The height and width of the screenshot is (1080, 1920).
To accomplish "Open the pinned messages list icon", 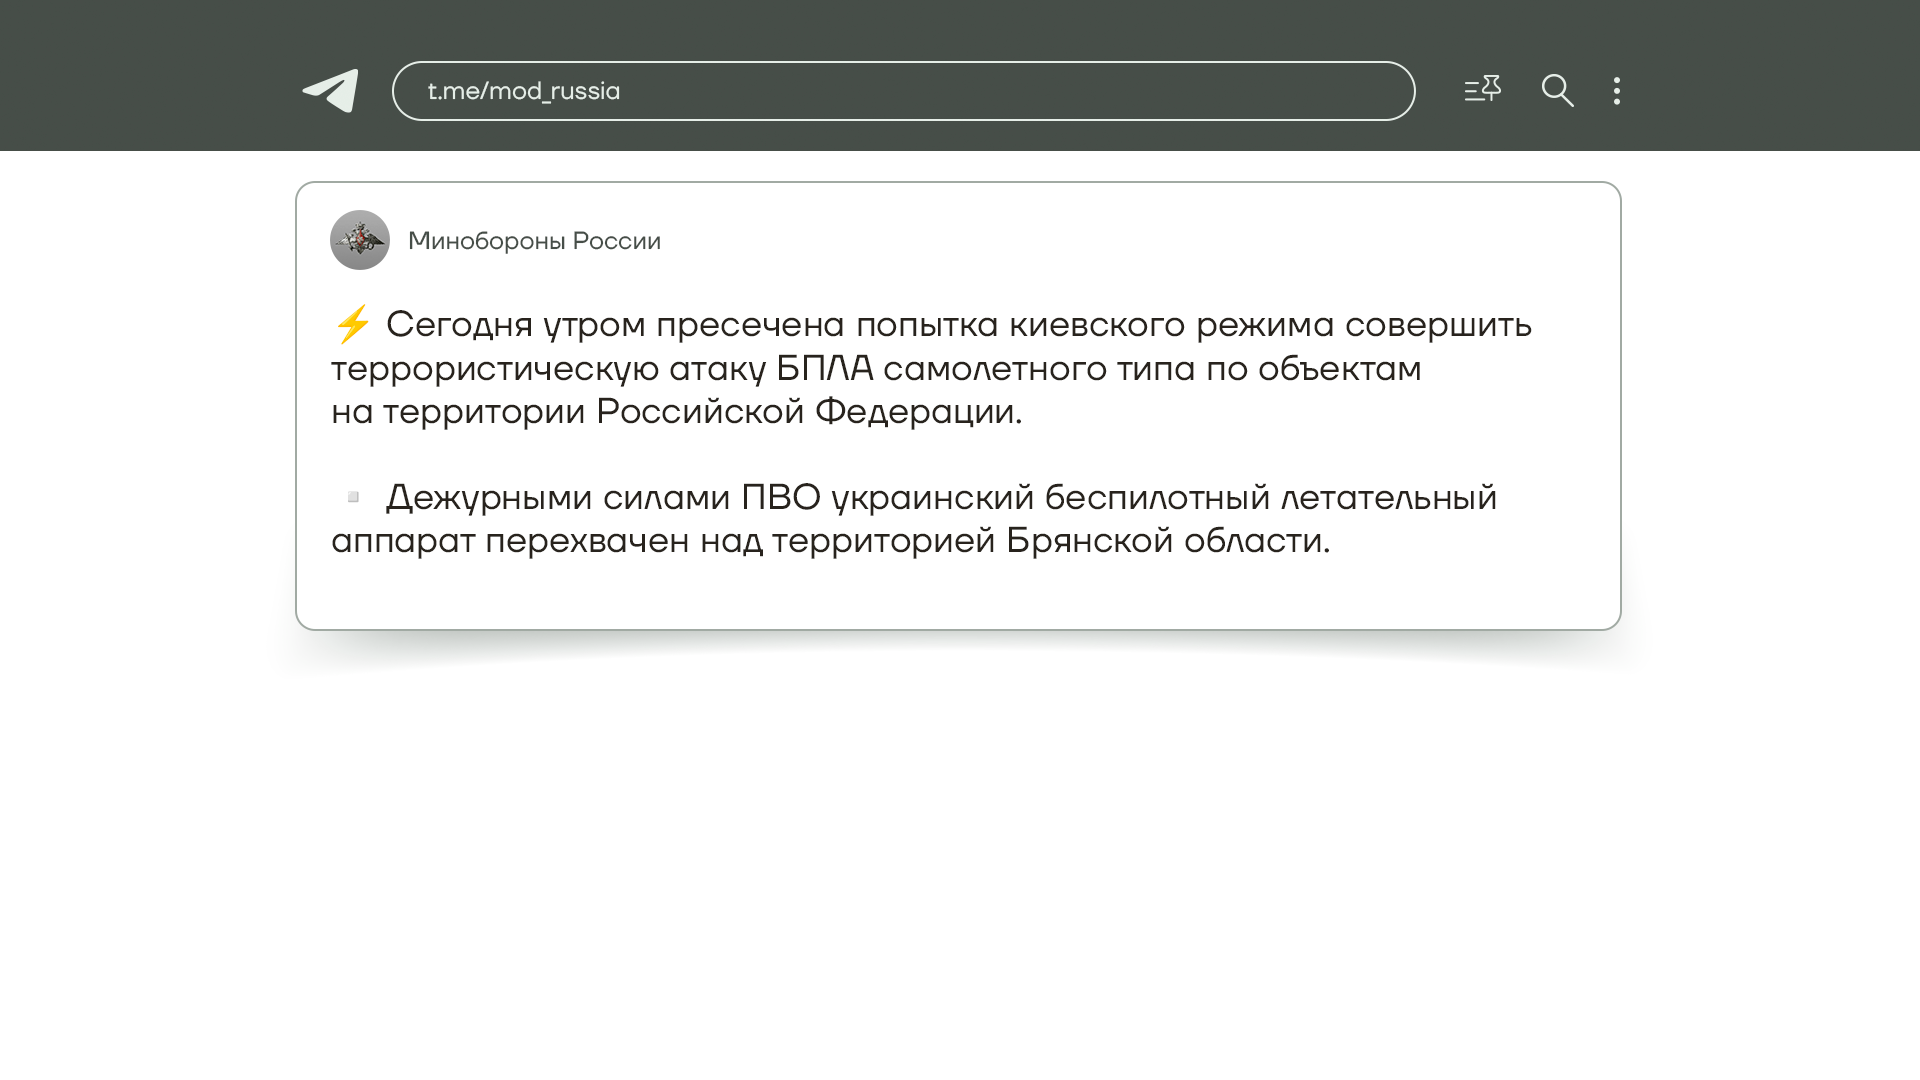I will click(1482, 90).
